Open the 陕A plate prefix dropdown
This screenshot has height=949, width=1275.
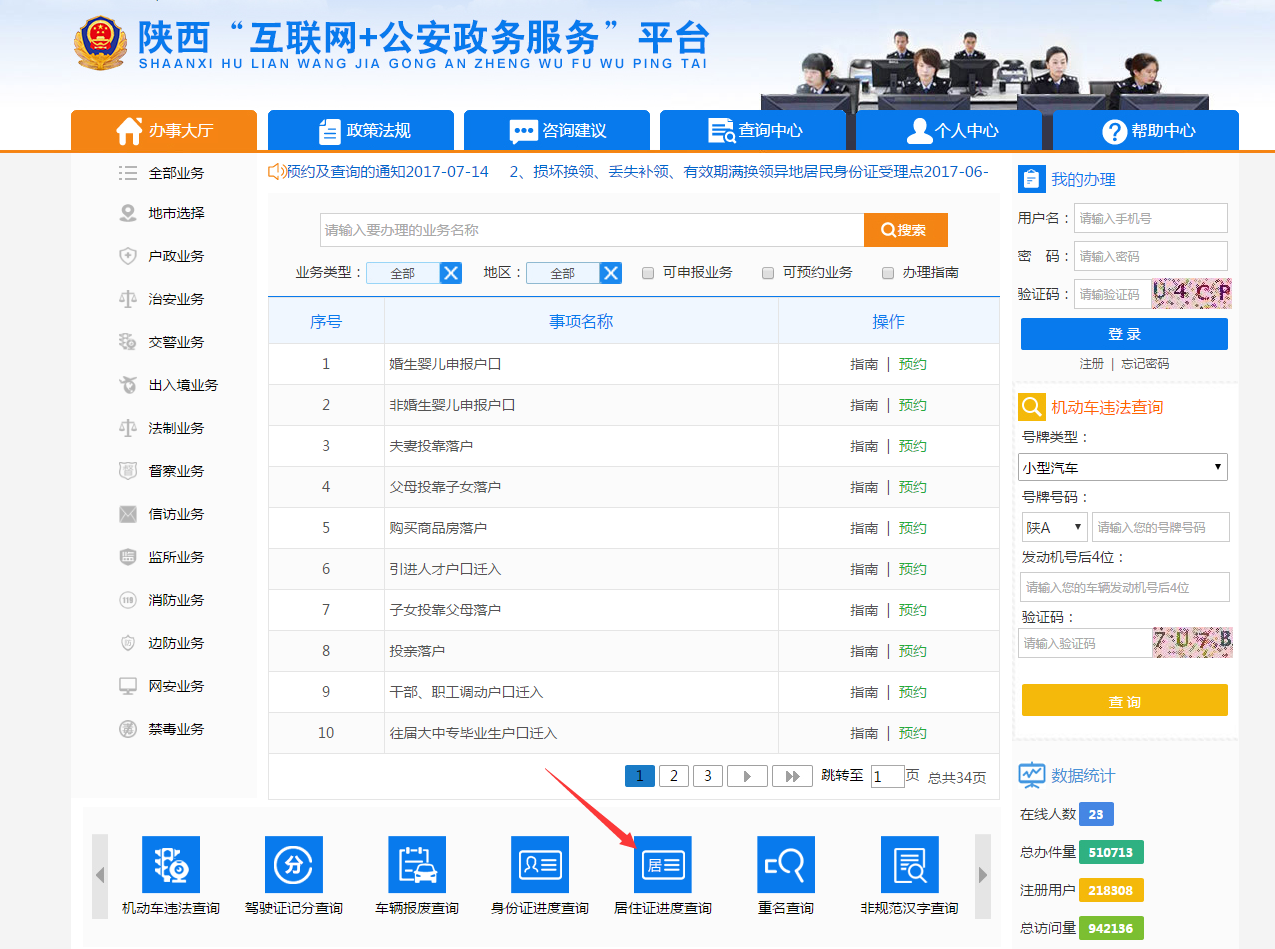(x=1054, y=527)
